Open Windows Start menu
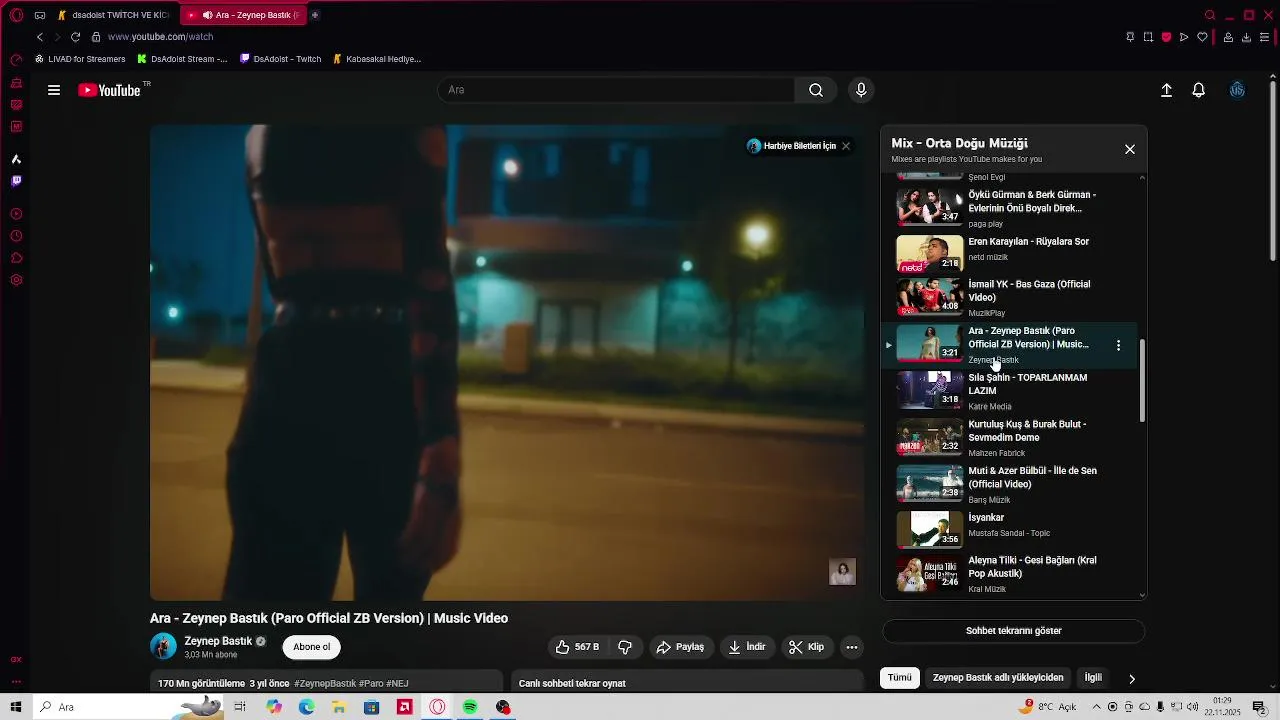The image size is (1280, 720). (x=16, y=707)
